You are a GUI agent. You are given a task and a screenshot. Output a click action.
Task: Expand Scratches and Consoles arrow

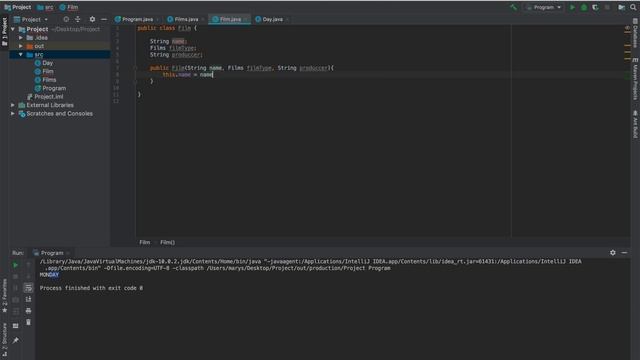point(13,113)
